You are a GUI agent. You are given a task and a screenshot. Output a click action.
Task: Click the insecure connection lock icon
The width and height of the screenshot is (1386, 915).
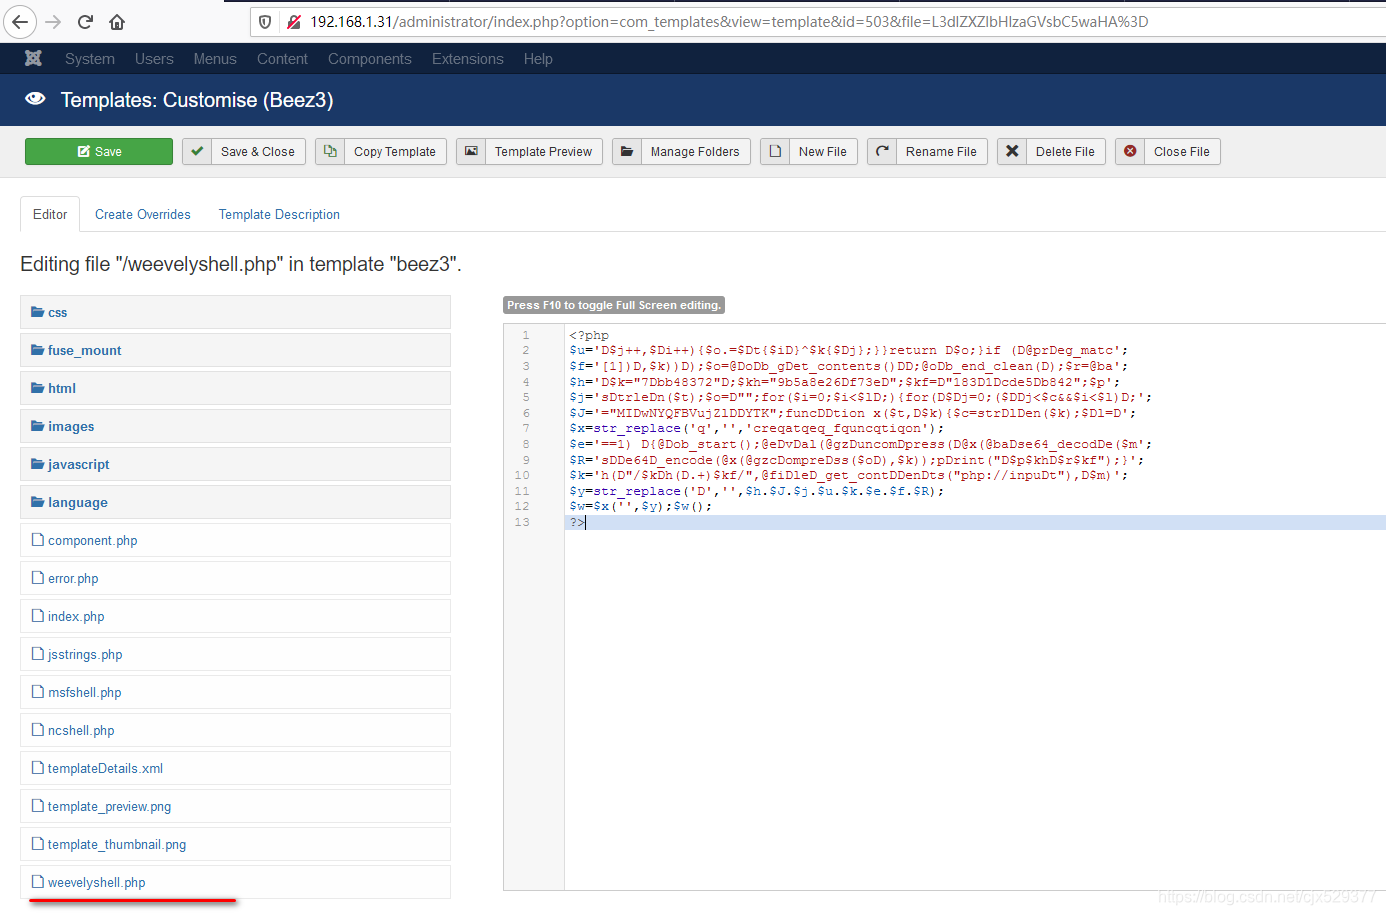[294, 22]
